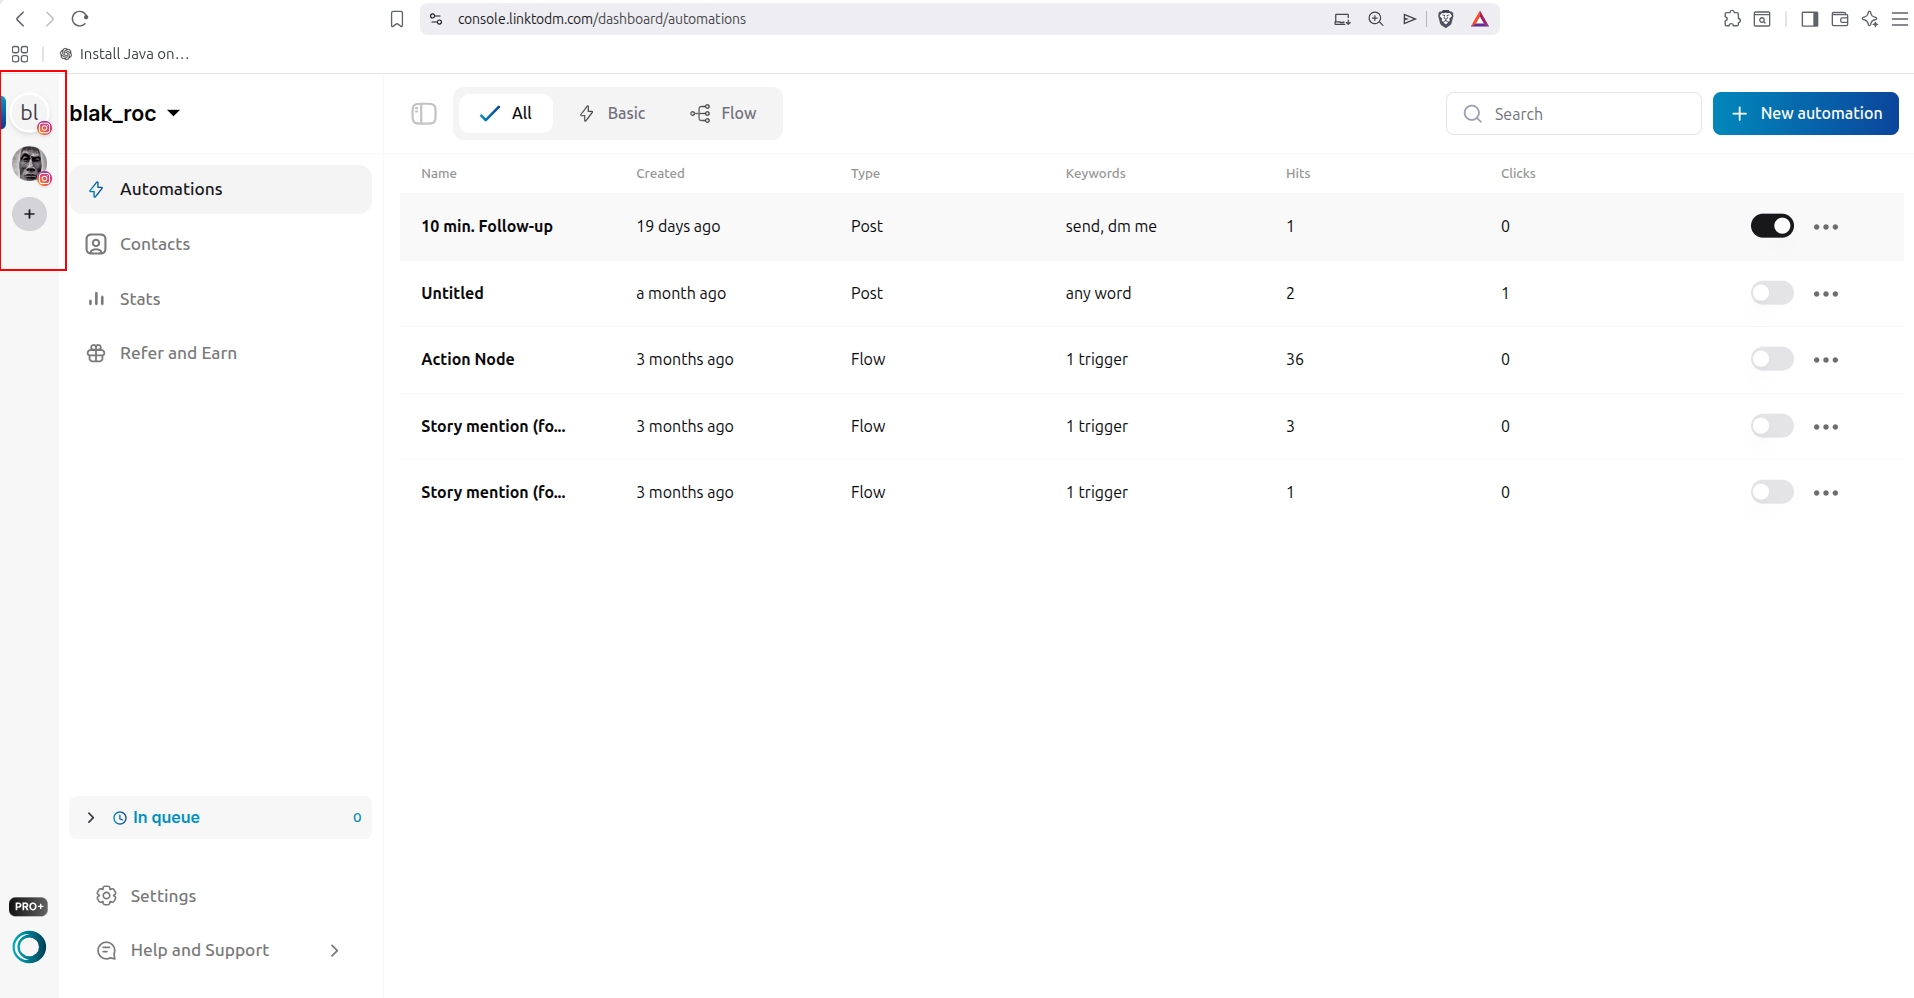
Task: Click the Clicks column header
Action: click(1518, 173)
